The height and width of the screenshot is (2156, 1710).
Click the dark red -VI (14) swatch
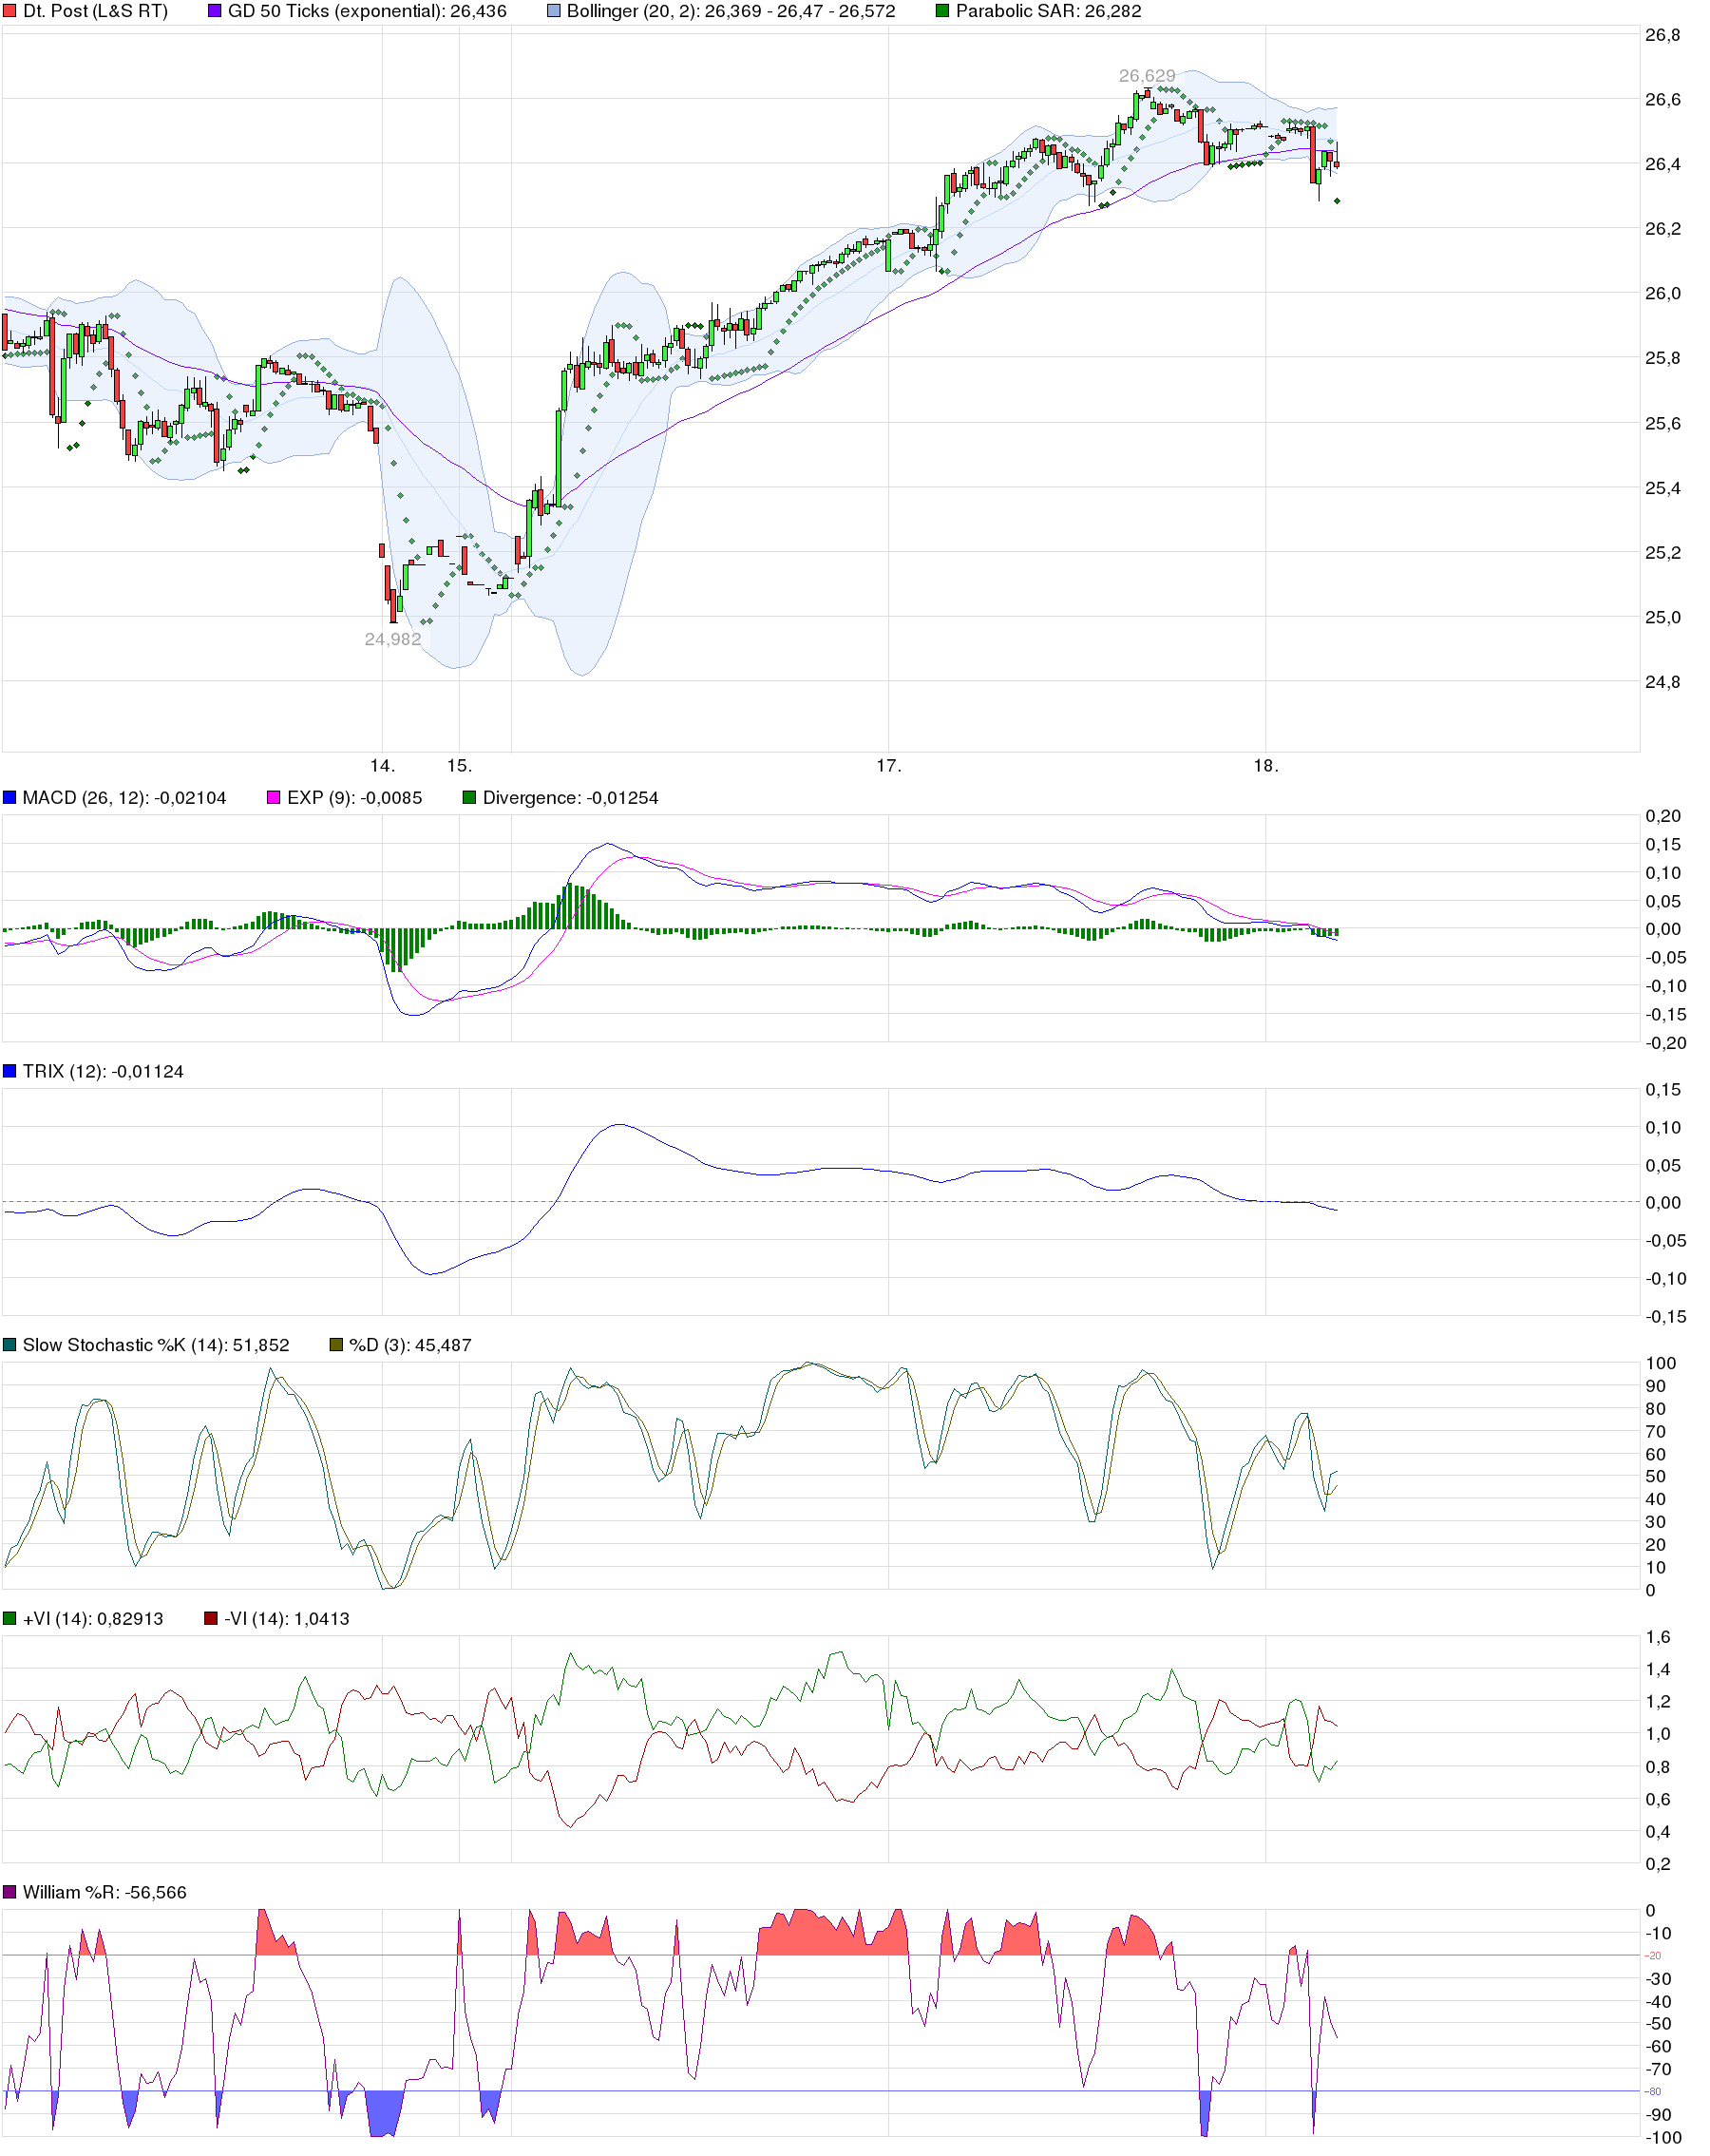point(211,1619)
